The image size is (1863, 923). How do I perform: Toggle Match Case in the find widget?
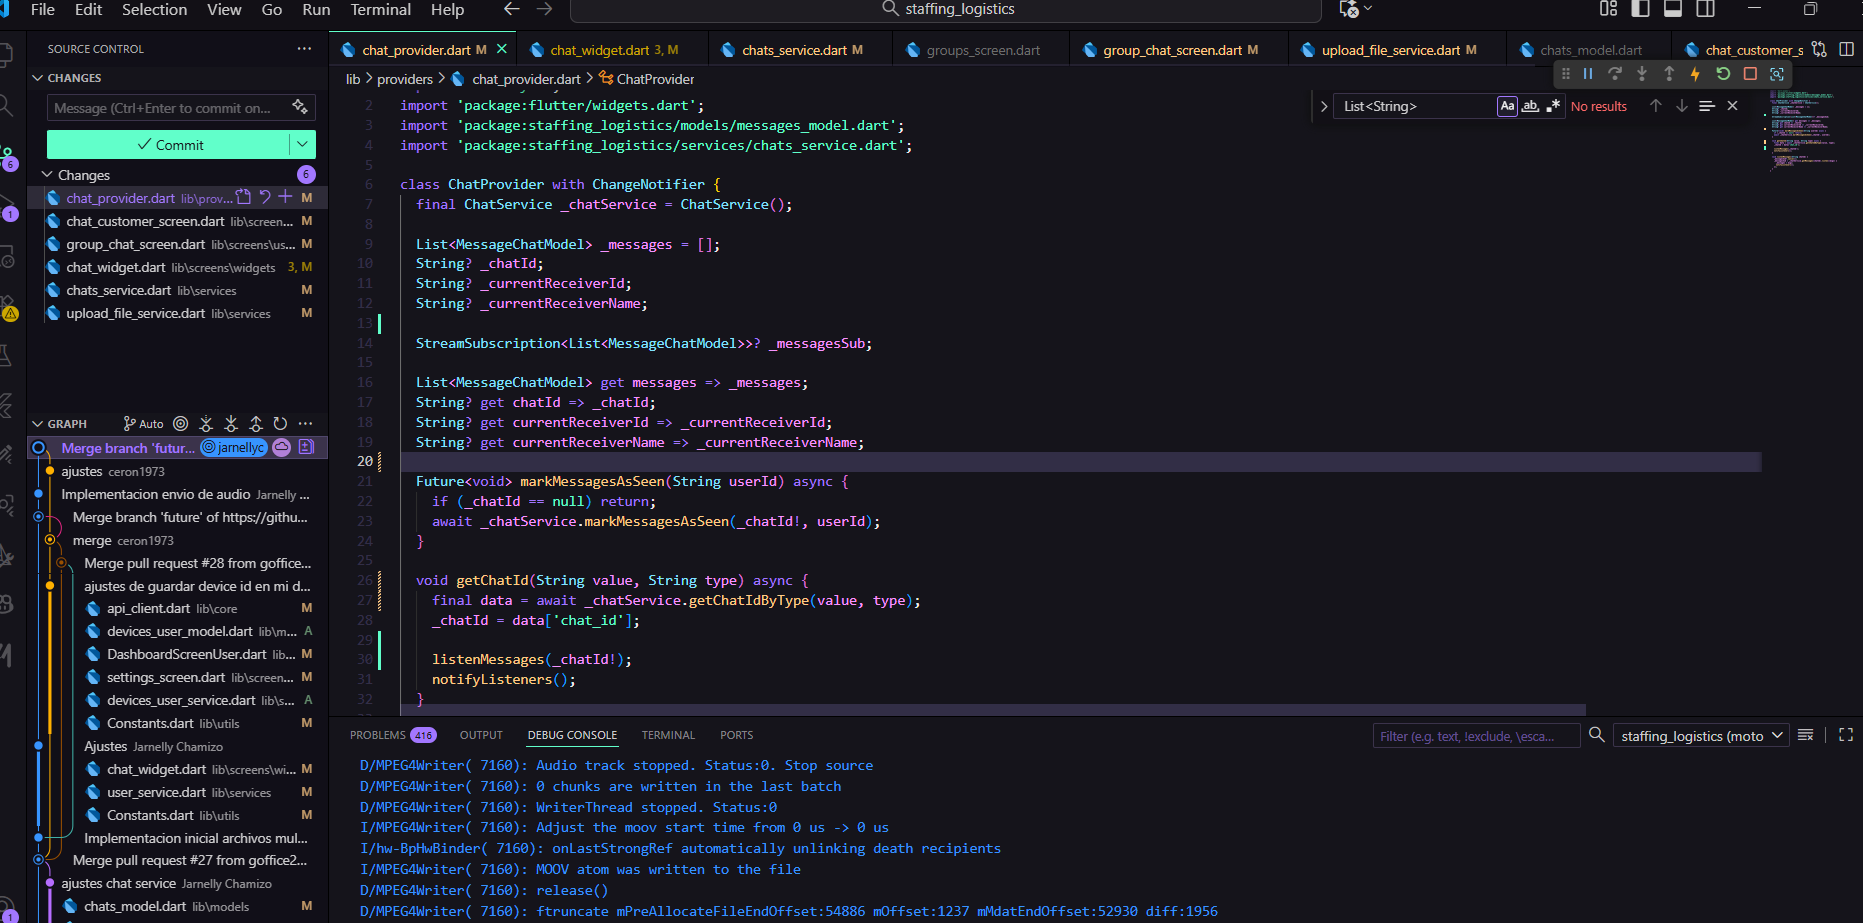click(1507, 106)
